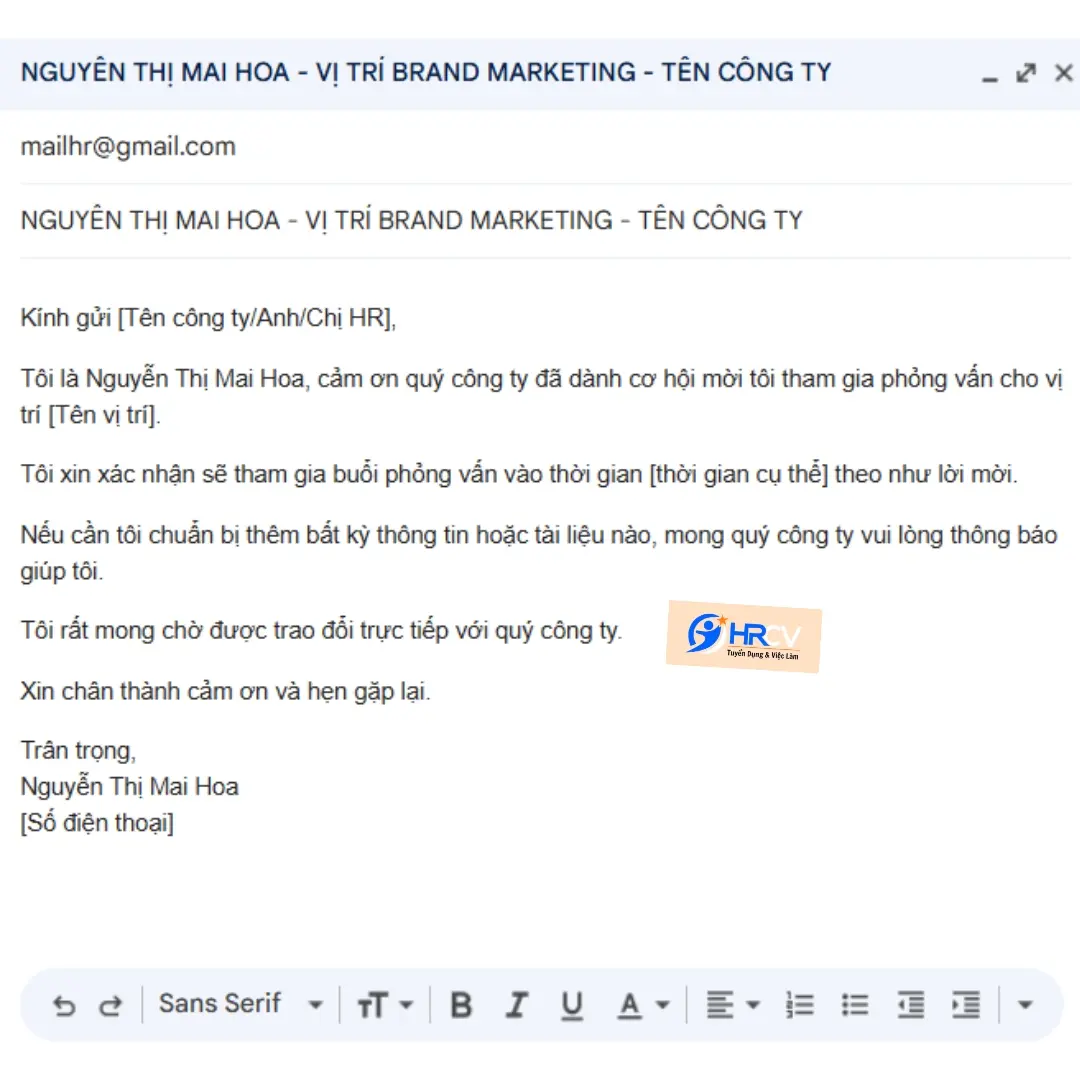Insert a numbered list
The image size is (1080, 1080).
click(800, 1006)
